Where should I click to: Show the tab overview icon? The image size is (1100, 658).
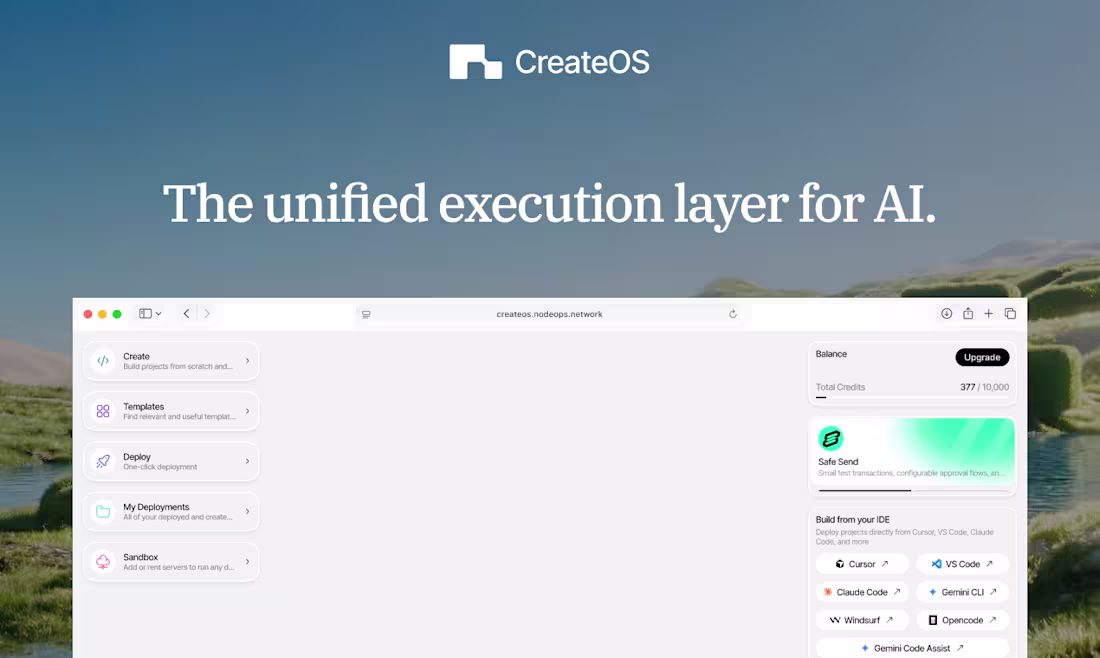pyautogui.click(x=1010, y=314)
